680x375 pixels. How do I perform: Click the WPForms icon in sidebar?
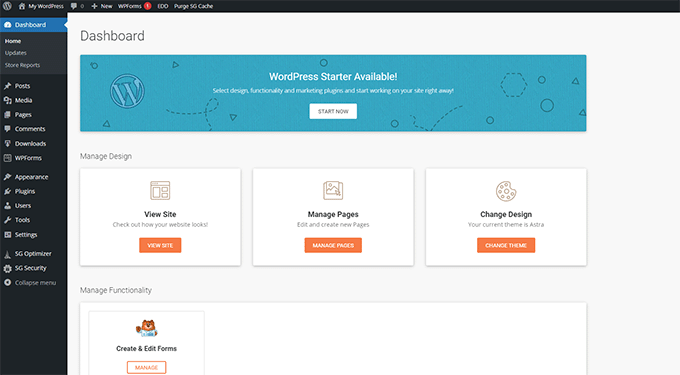click(7, 158)
